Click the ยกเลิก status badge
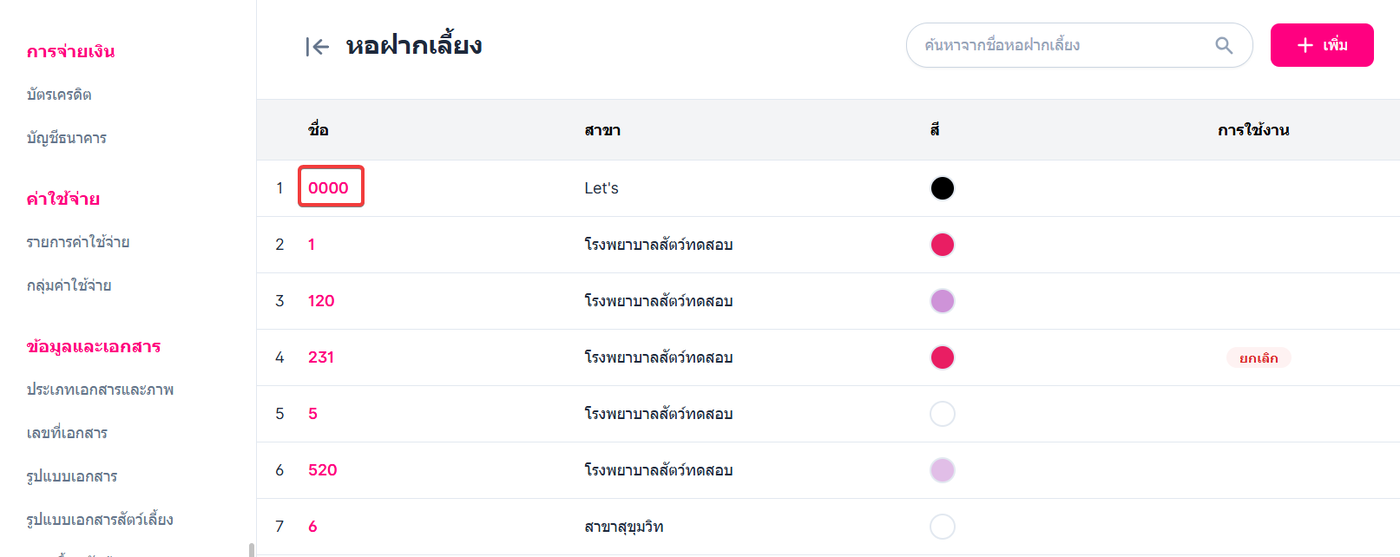This screenshot has height=557, width=1400. click(1258, 357)
